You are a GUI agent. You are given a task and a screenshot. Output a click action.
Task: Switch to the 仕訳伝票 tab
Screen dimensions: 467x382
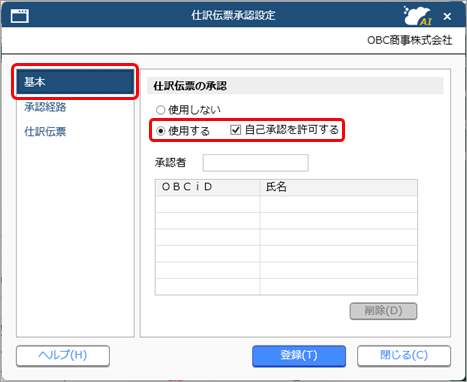tap(45, 132)
